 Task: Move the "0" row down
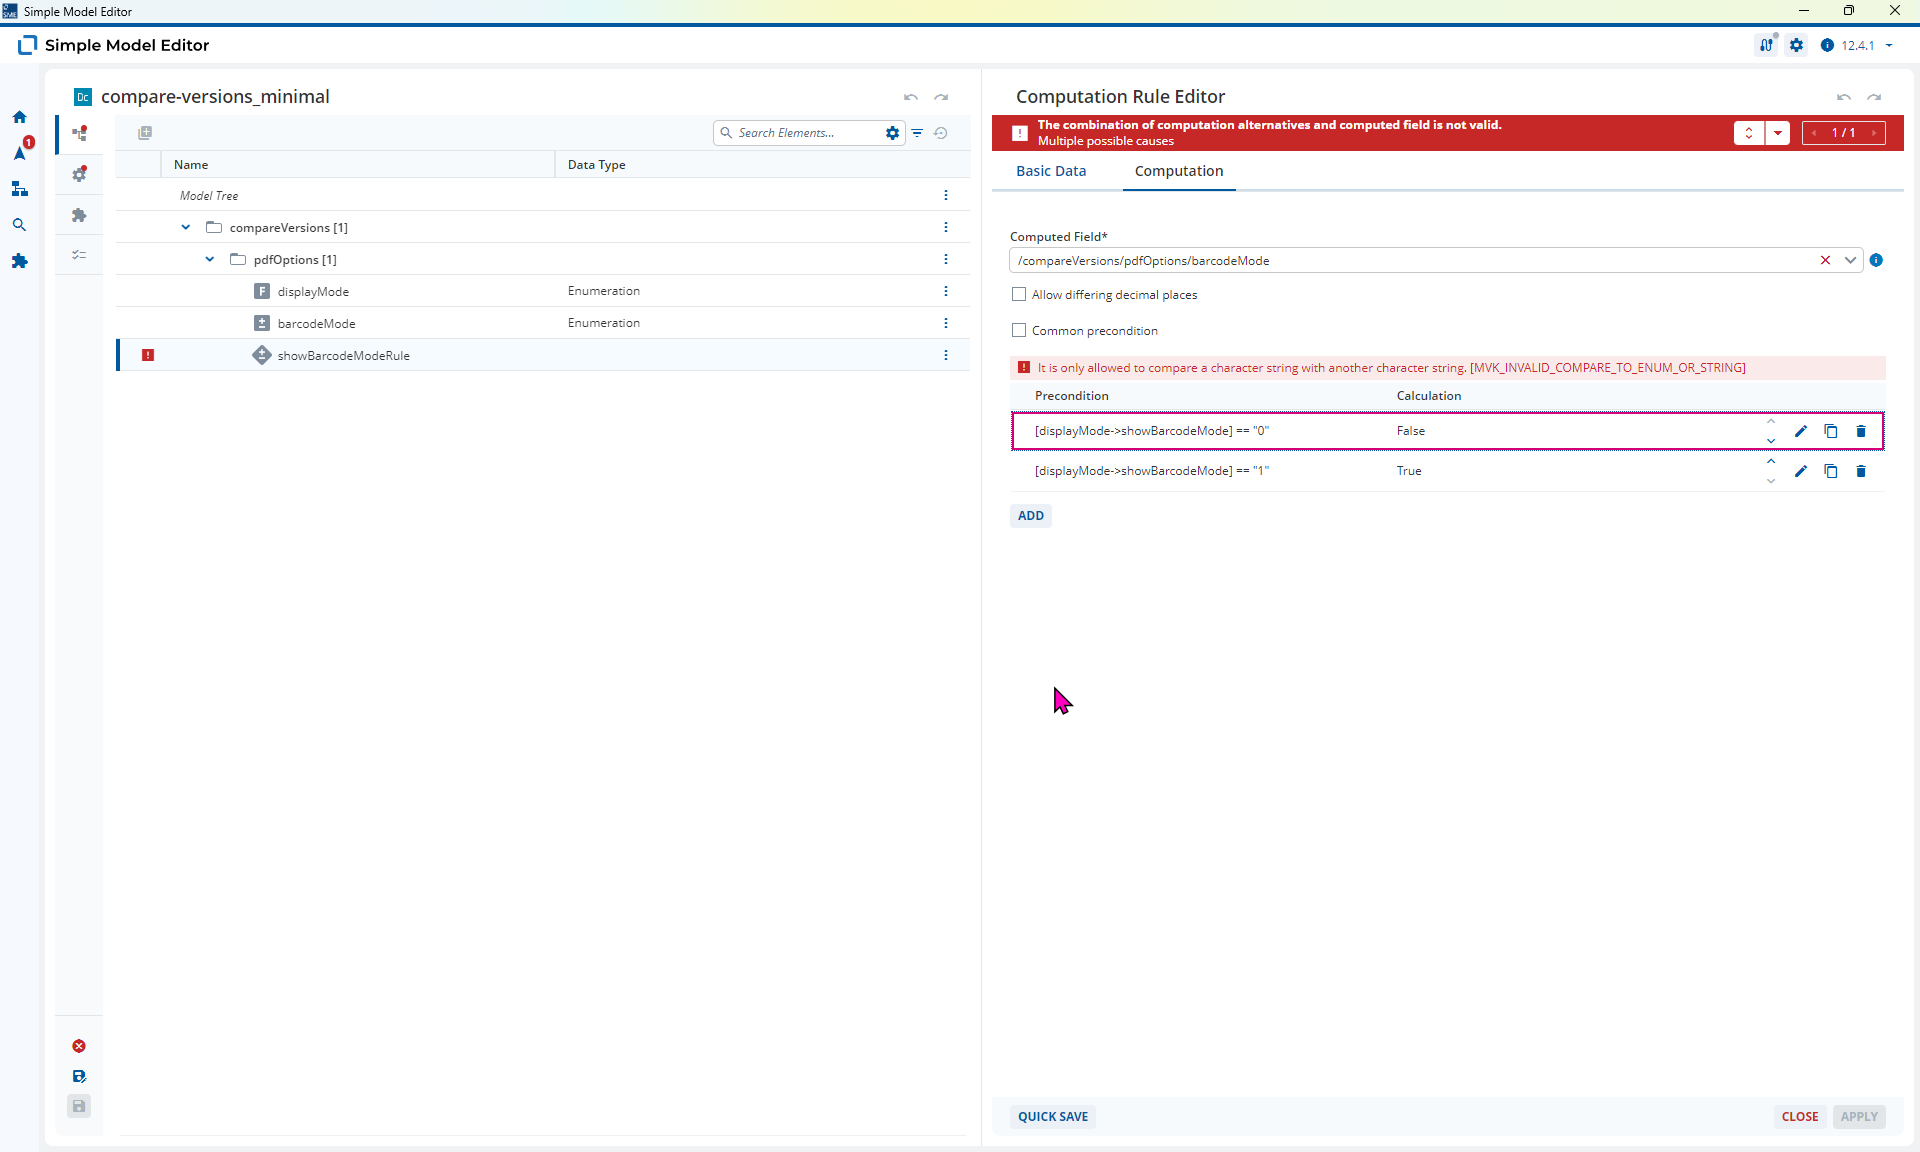[1771, 441]
